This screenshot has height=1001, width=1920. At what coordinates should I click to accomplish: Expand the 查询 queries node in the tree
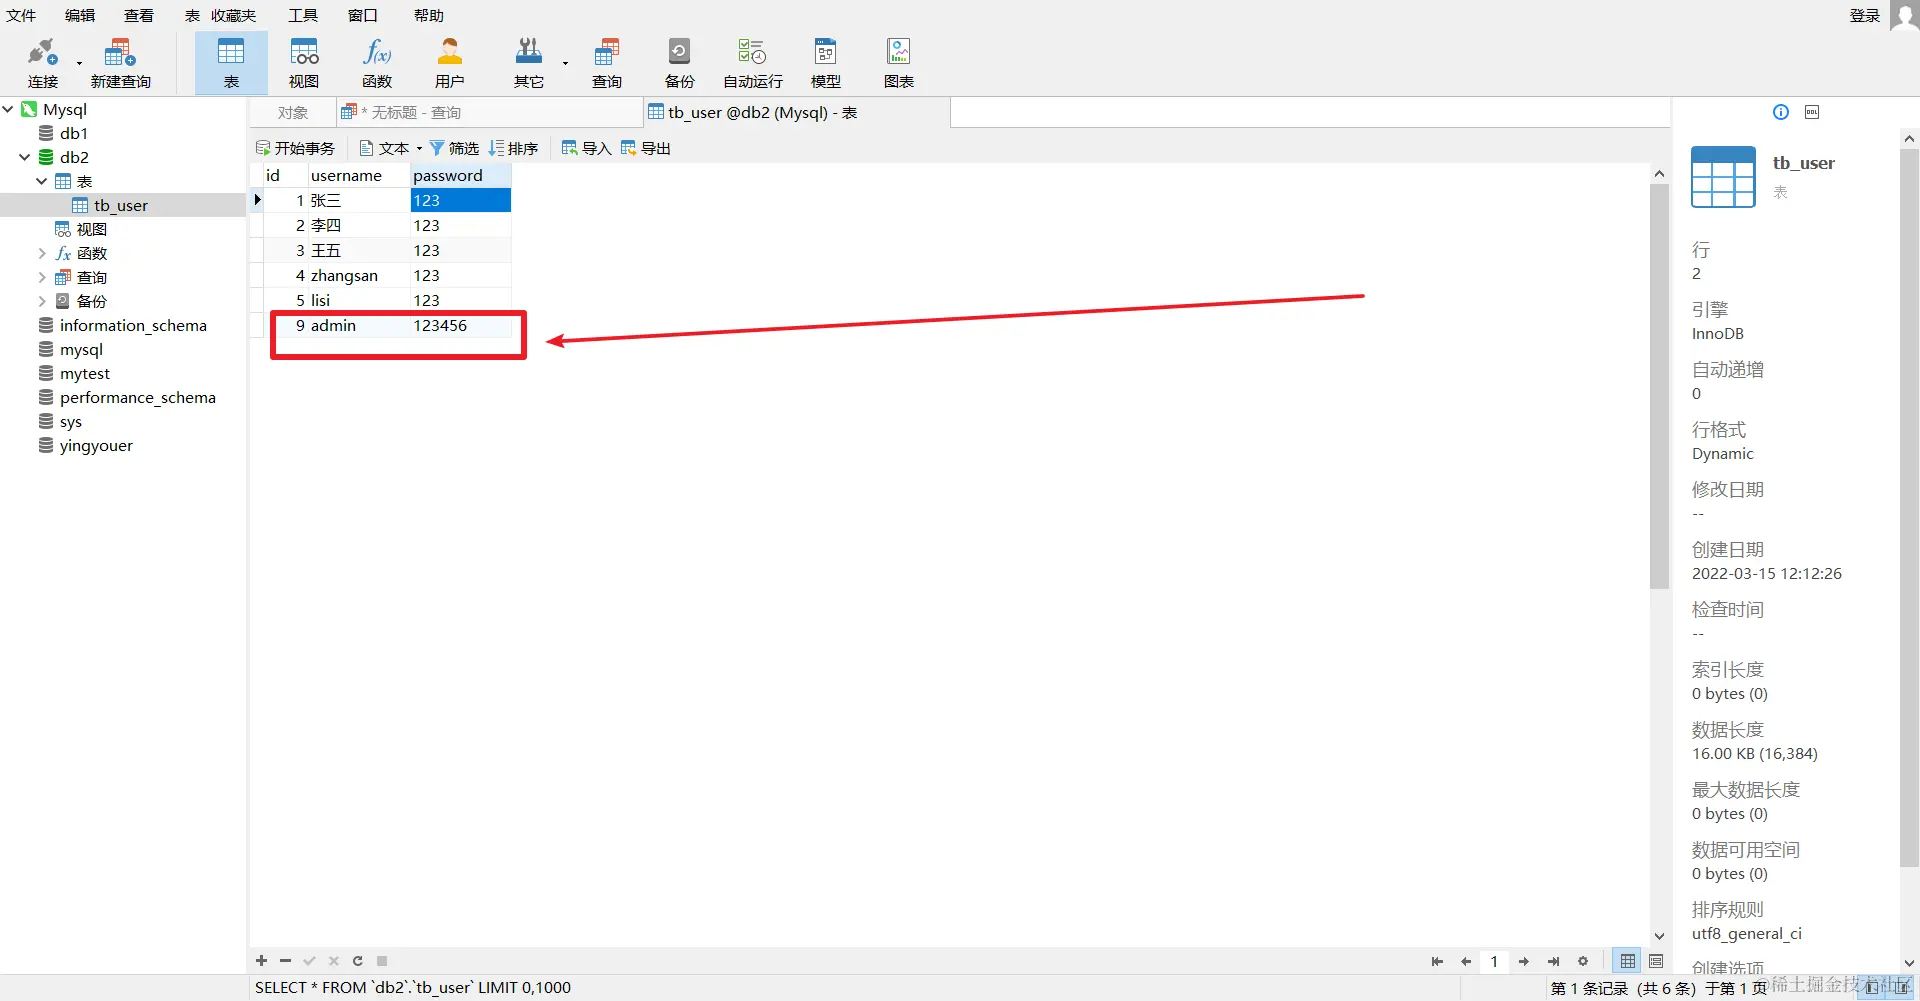(x=41, y=277)
